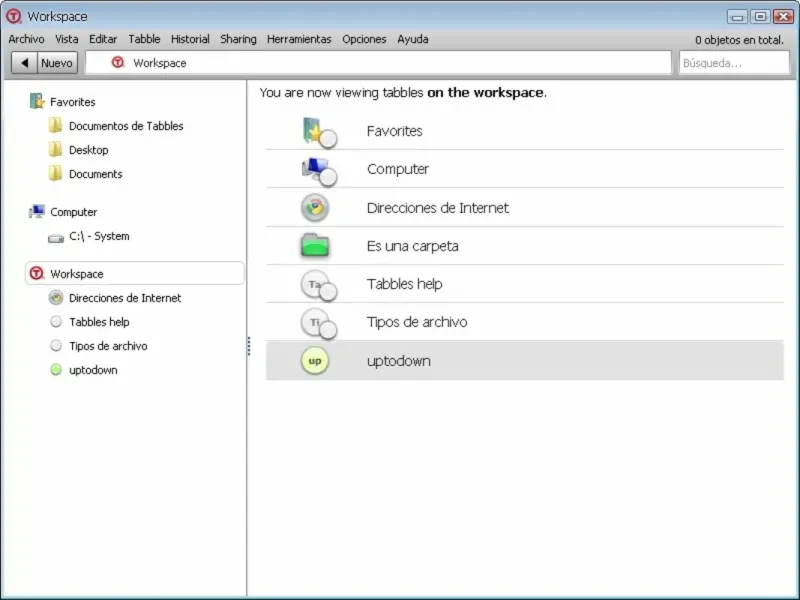Select Workspace in the sidebar tree
The height and width of the screenshot is (600, 800).
tap(135, 273)
